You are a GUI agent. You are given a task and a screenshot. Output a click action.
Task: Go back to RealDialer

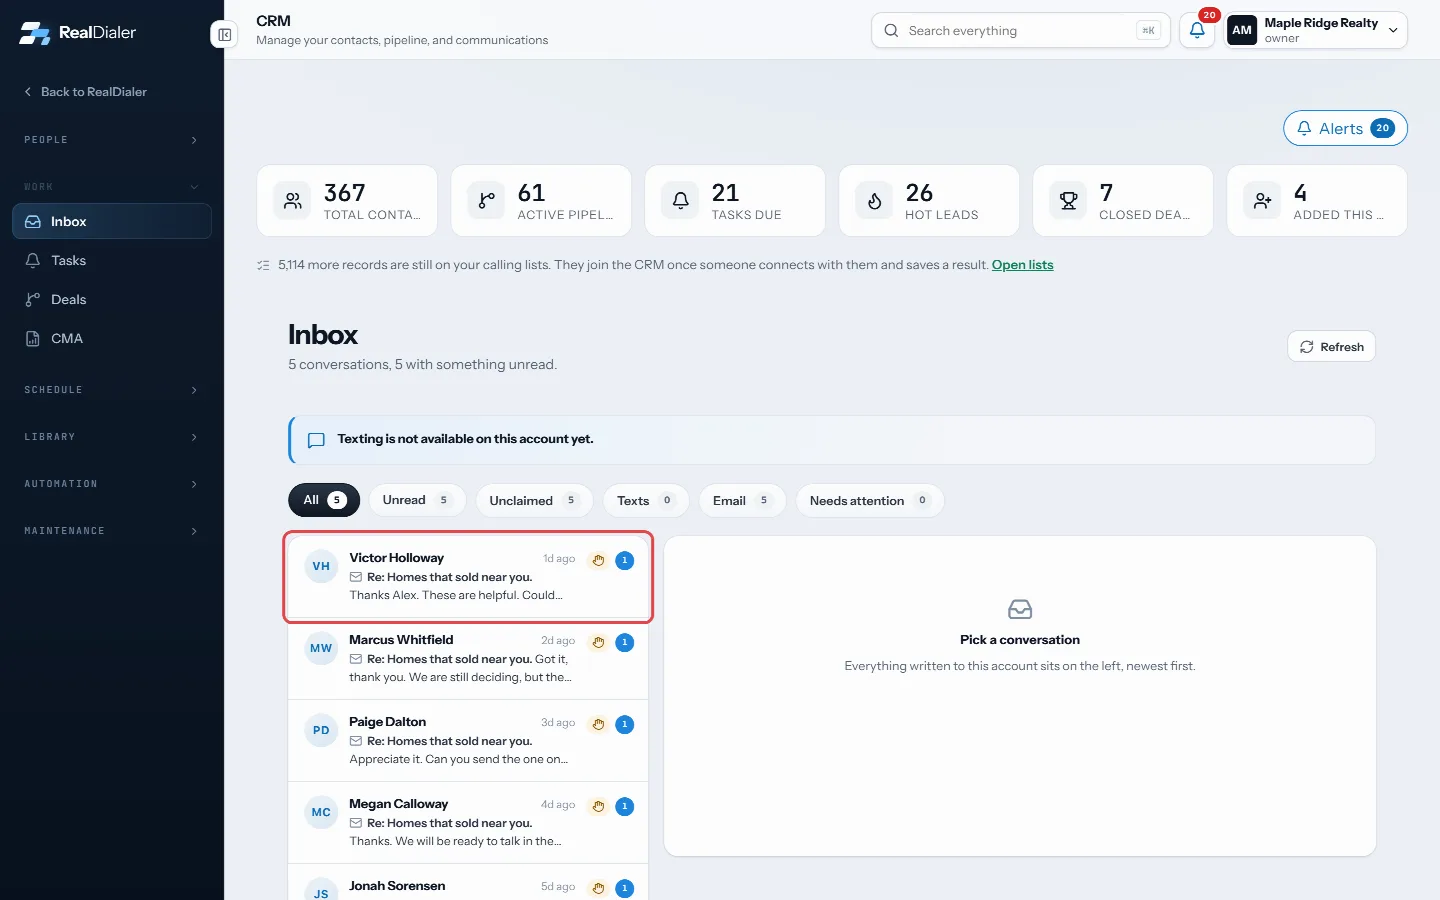tap(85, 92)
